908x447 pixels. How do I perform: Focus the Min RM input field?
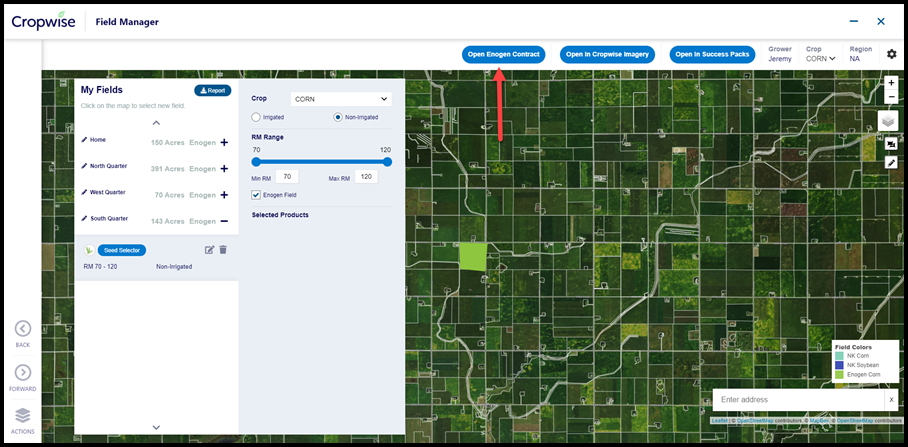[287, 177]
